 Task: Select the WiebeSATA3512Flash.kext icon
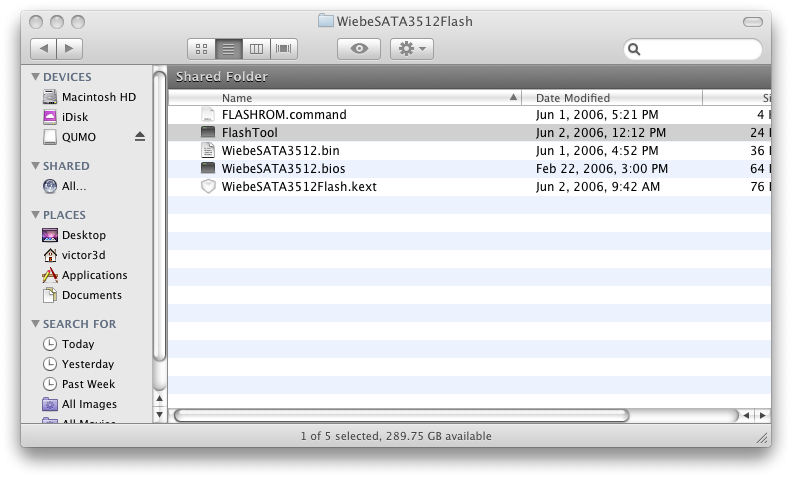(208, 186)
